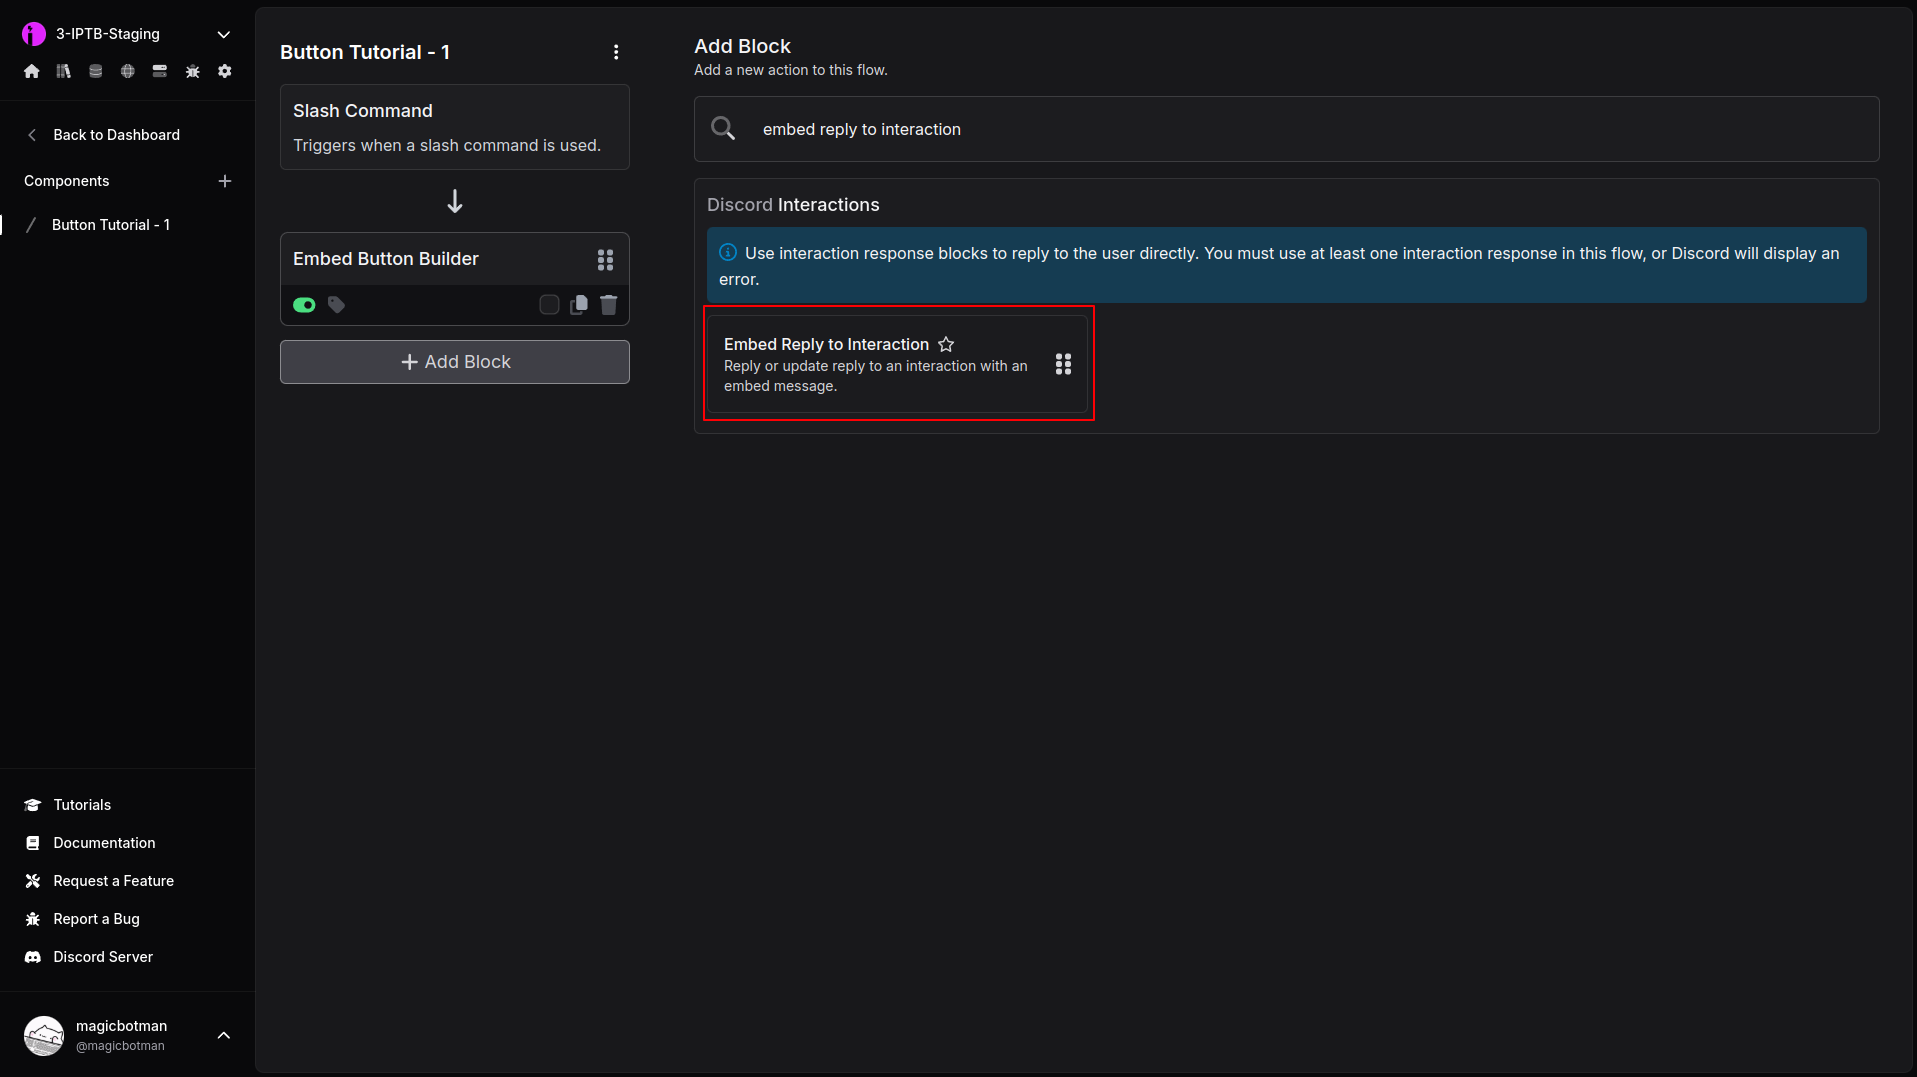The width and height of the screenshot is (1917, 1077).
Task: Click the Components section label
Action: tap(66, 181)
